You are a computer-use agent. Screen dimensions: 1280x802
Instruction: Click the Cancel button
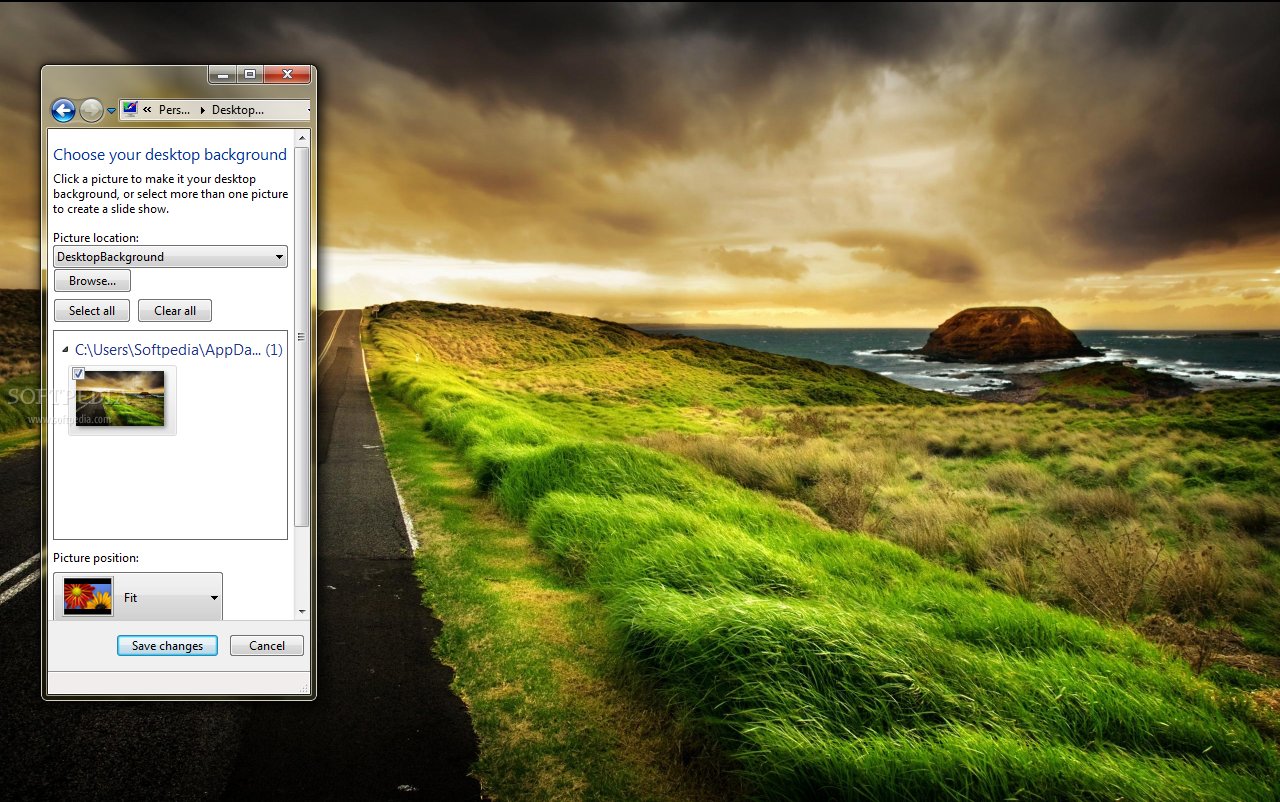point(267,646)
